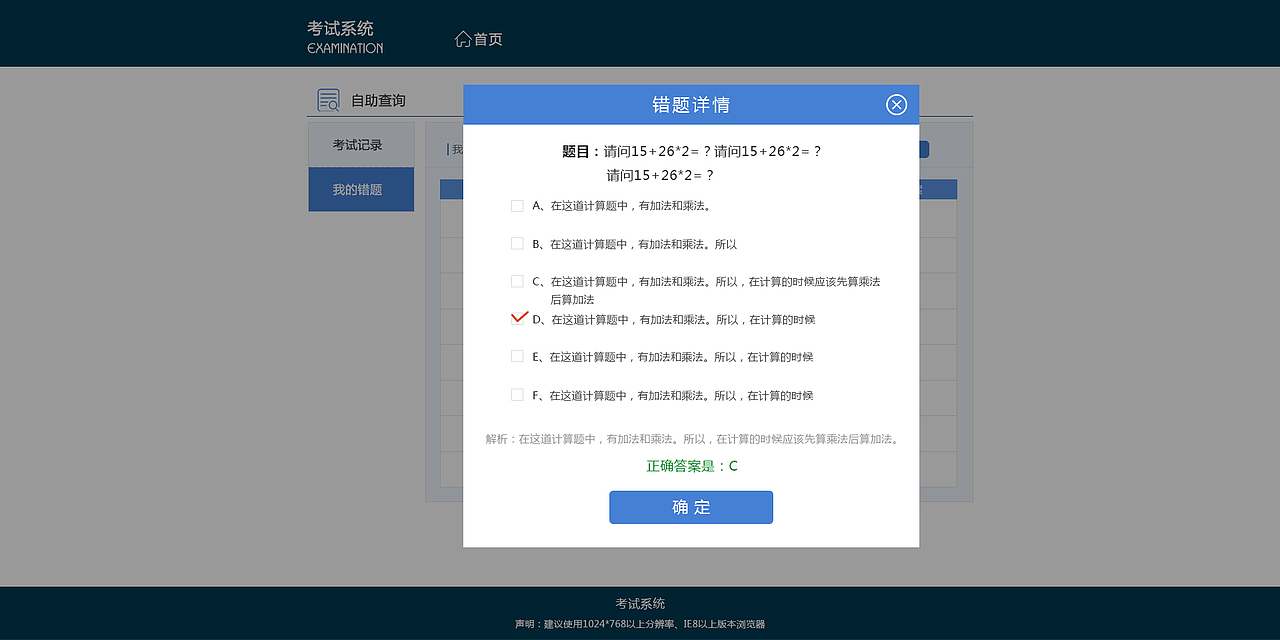Click the 解析 explanation text line

(x=691, y=437)
